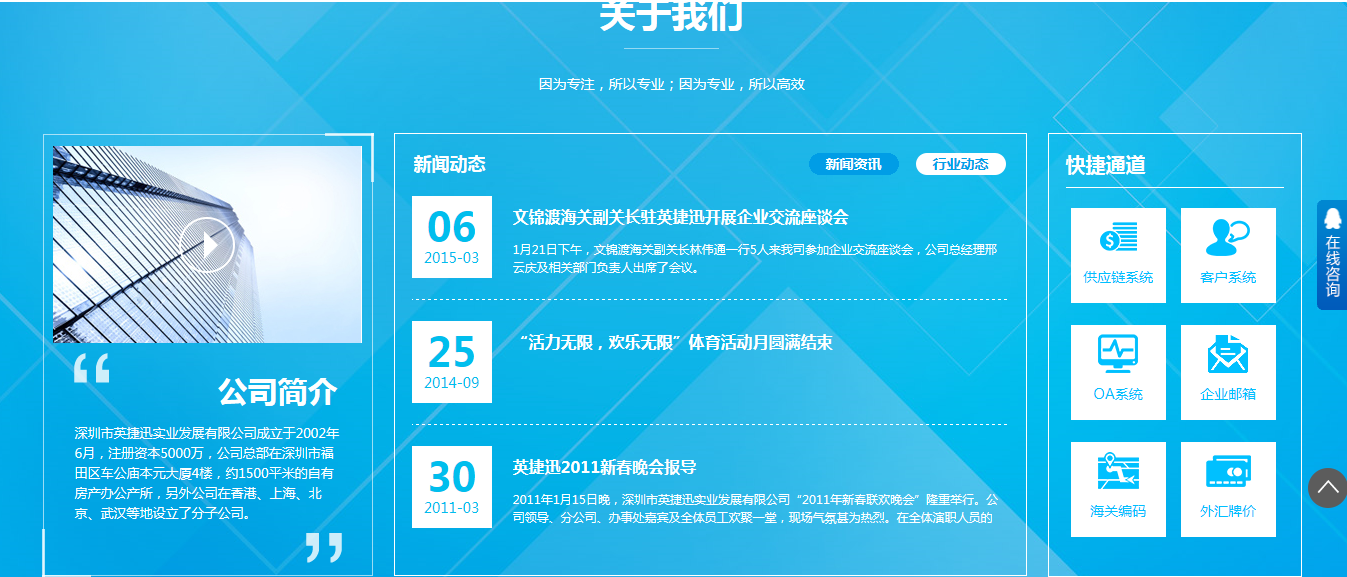This screenshot has width=1347, height=577.
Task: Click the 30 2011-03 date block
Action: point(451,488)
